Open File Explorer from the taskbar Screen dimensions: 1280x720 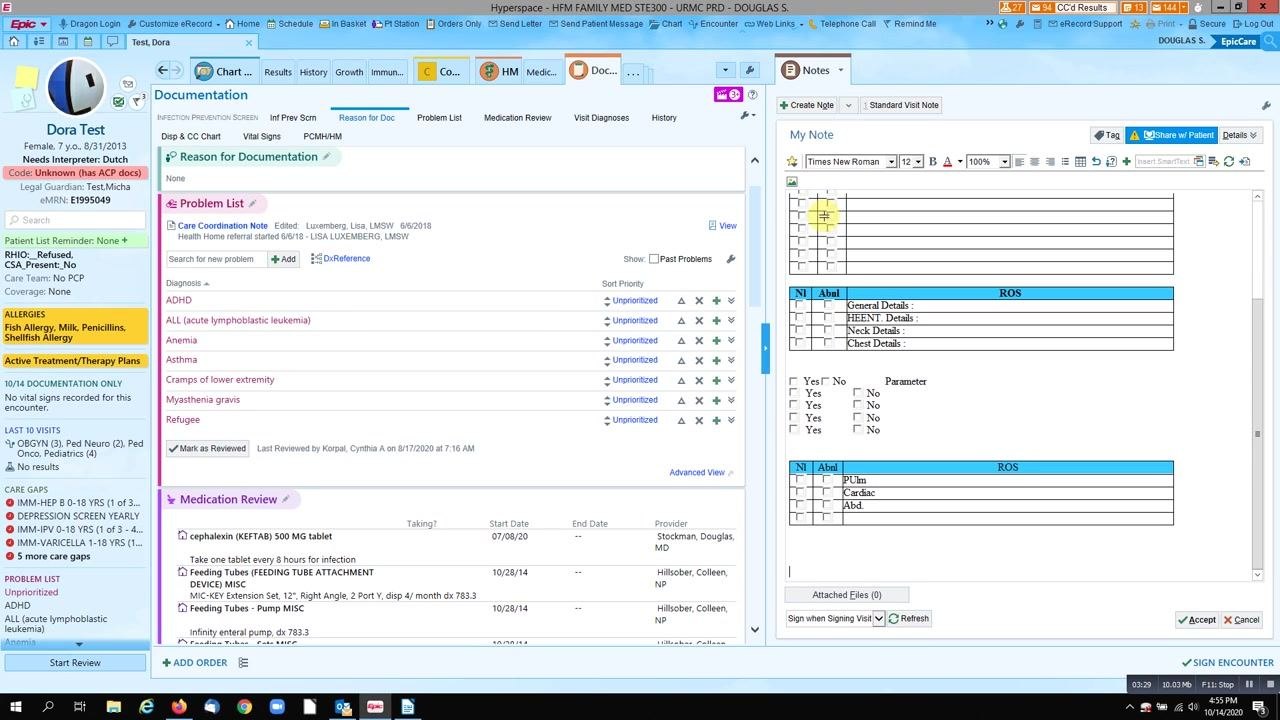(113, 707)
